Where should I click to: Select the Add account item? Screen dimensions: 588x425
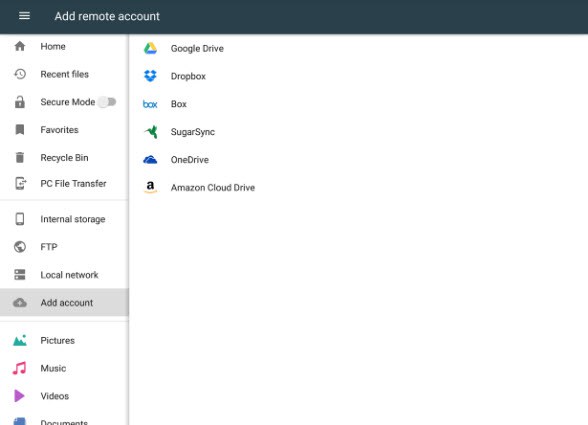coord(64,303)
